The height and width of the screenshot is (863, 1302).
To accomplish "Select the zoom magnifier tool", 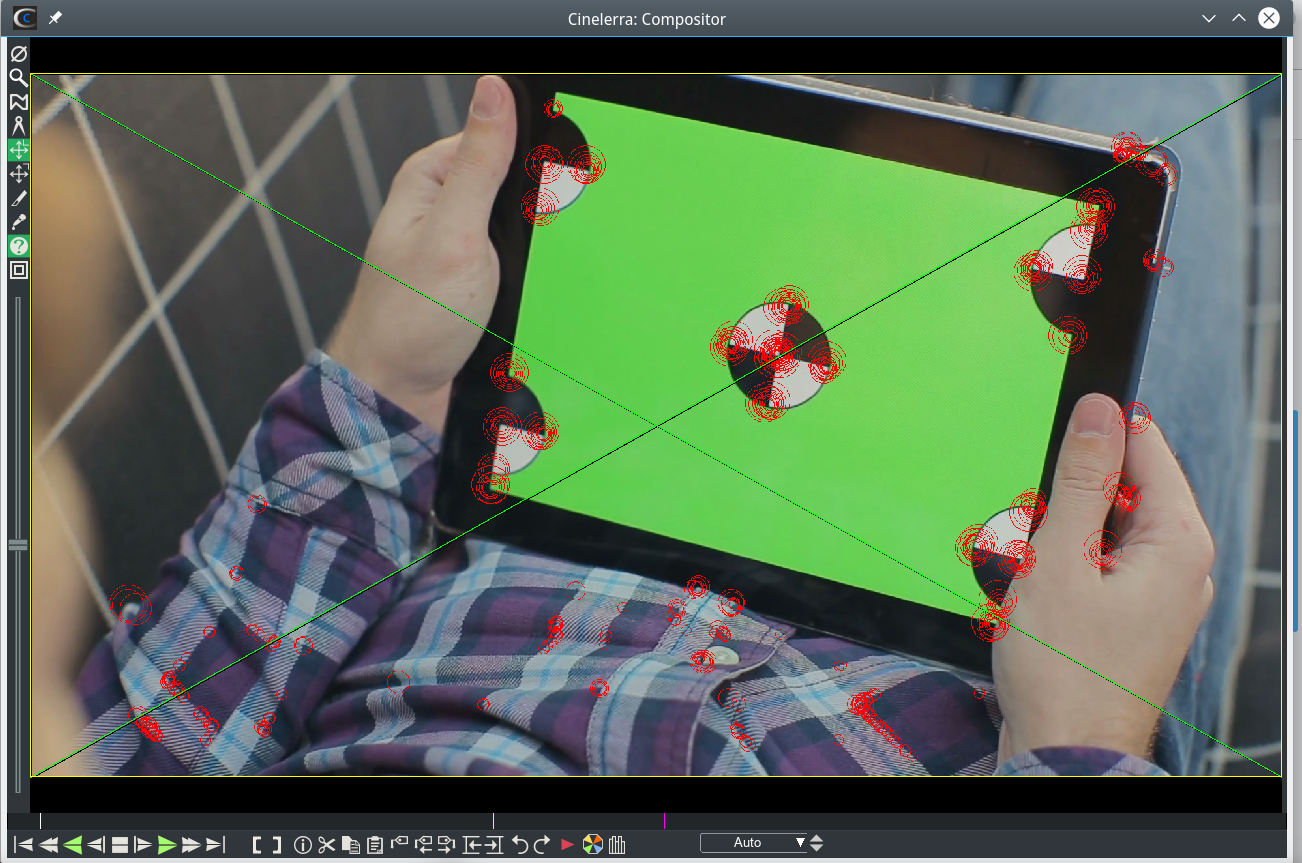I will 18,77.
